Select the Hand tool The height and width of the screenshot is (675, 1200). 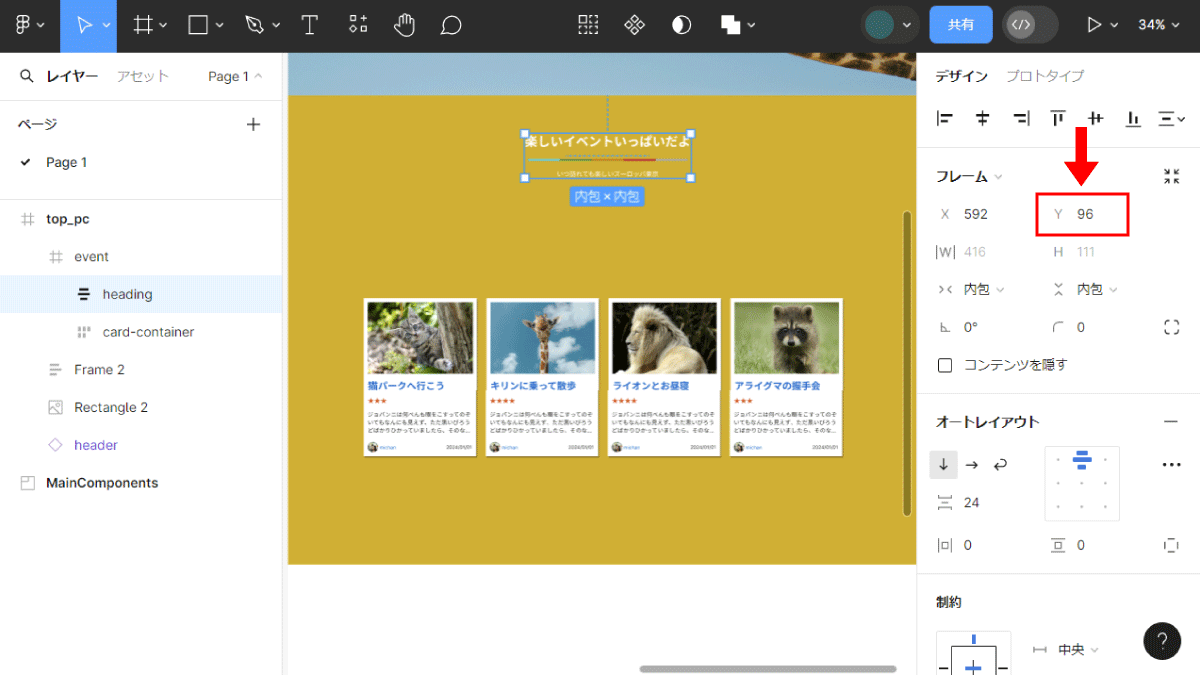coord(404,25)
